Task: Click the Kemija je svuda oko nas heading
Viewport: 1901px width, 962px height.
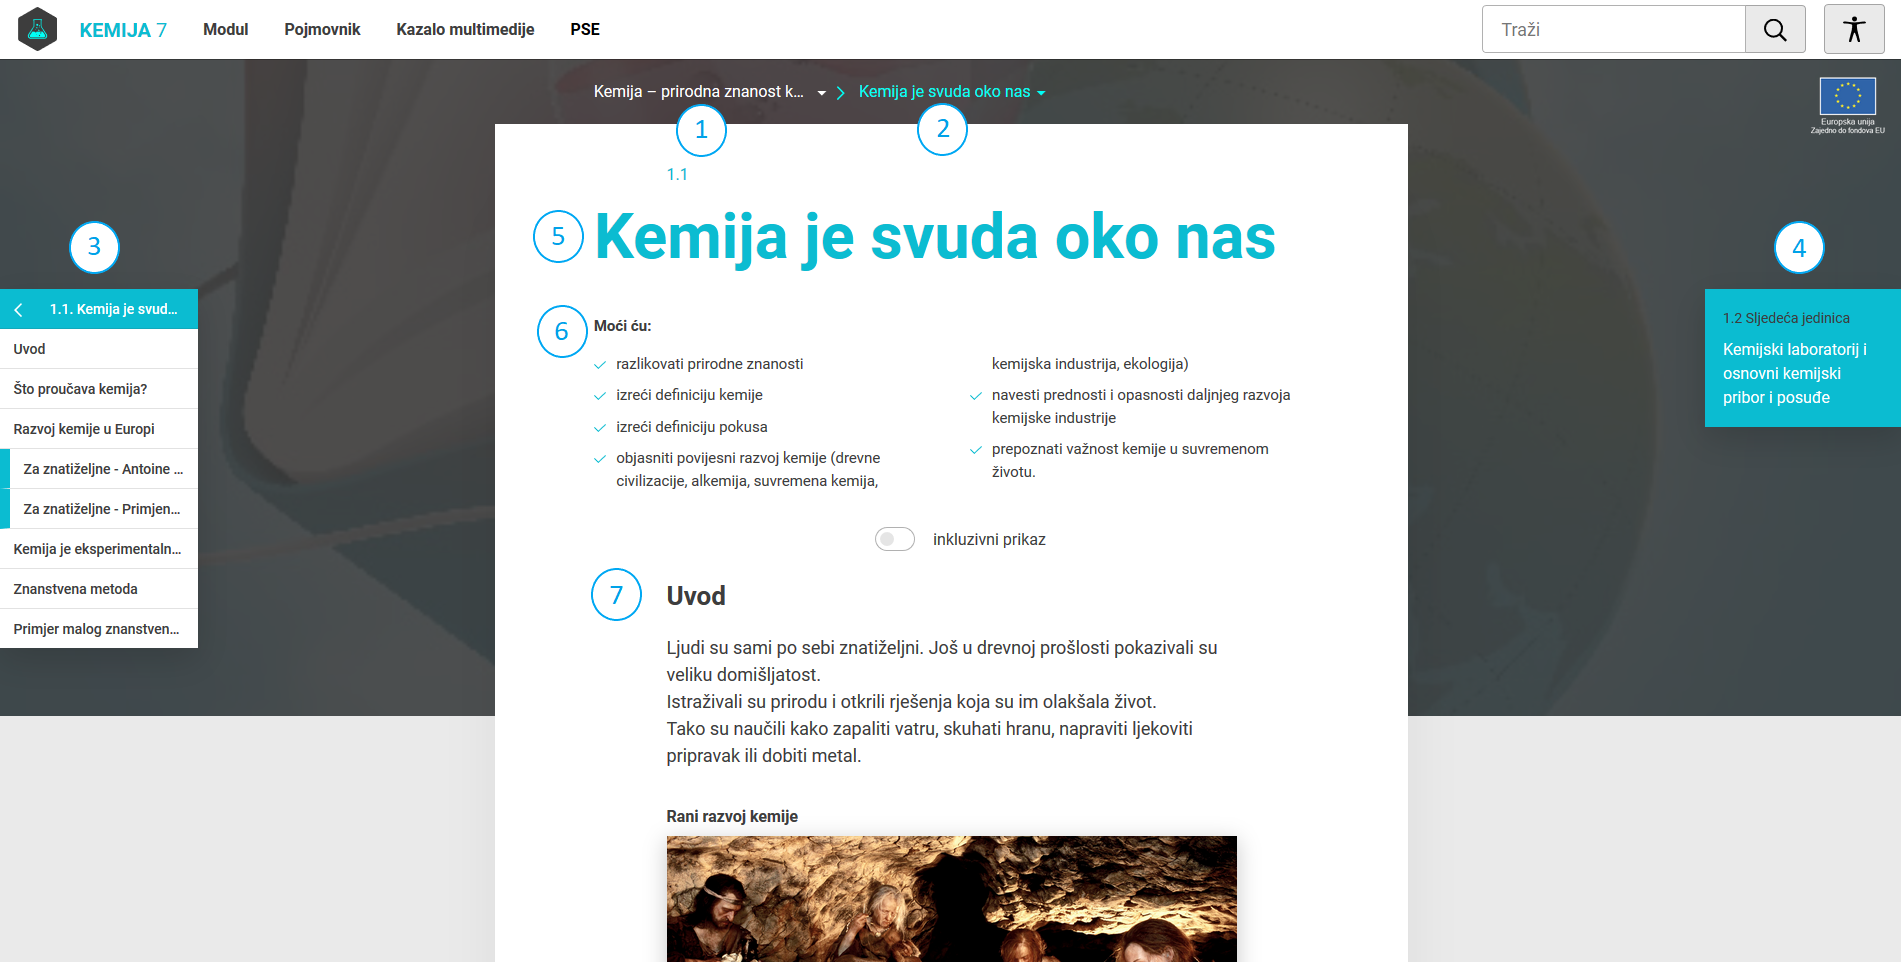Action: click(x=935, y=238)
